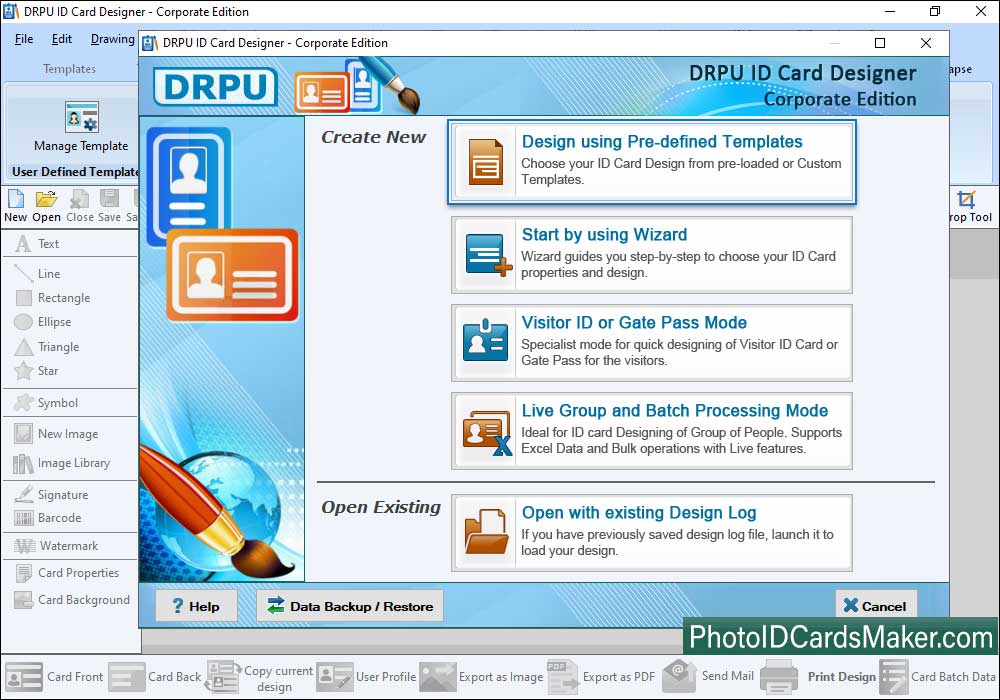Click the existing design log folder icon
The image size is (1000, 700).
(486, 532)
